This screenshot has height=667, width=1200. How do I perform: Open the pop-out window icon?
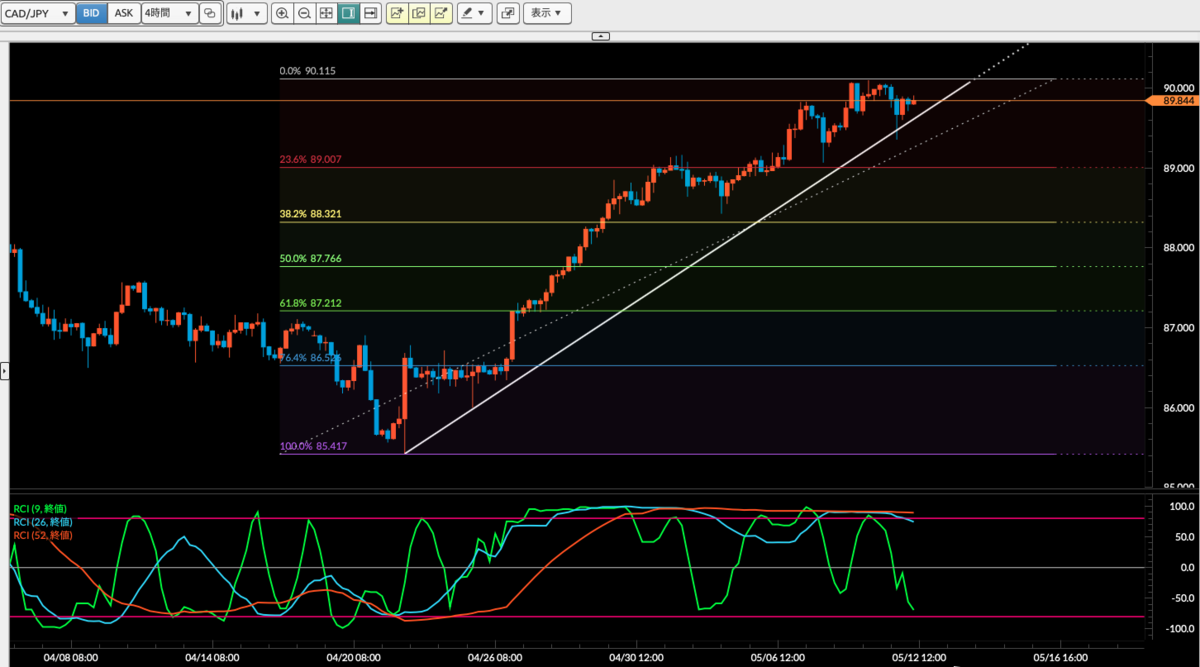[x=508, y=14]
